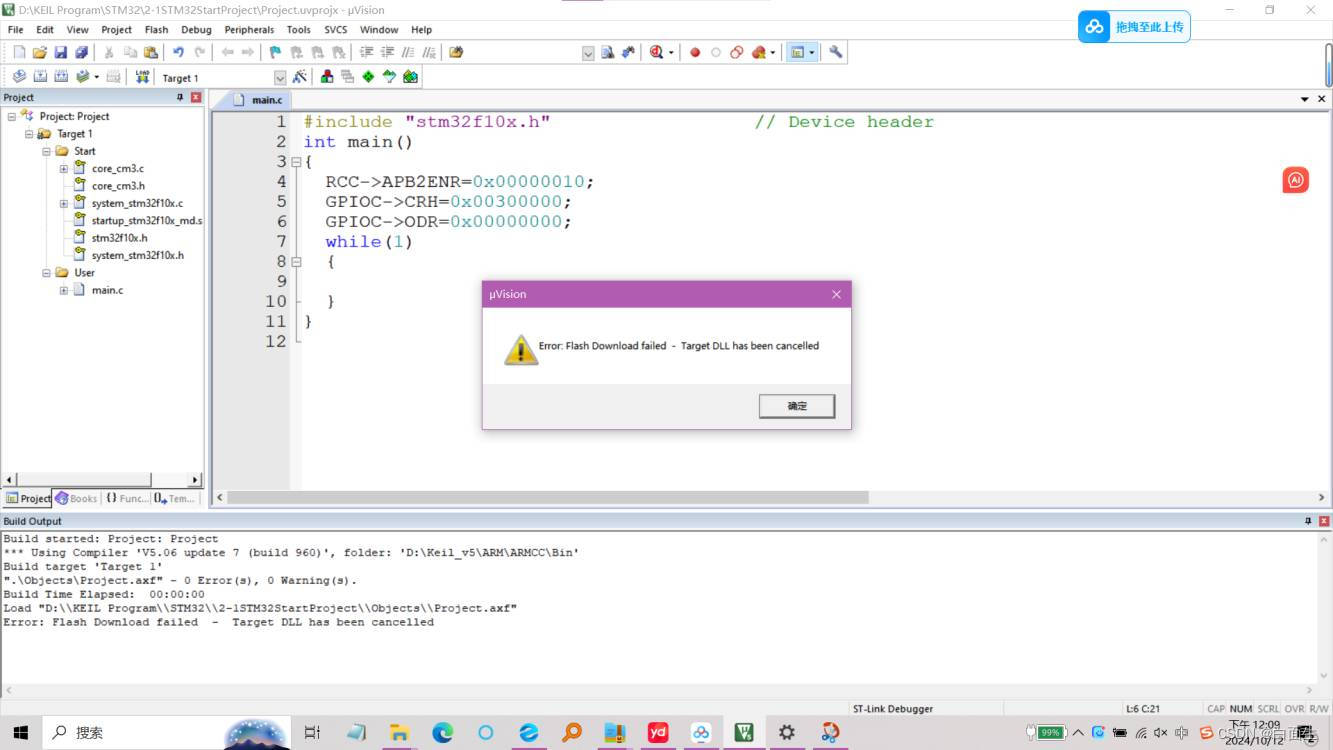Indent selected lines icon

click(x=366, y=52)
